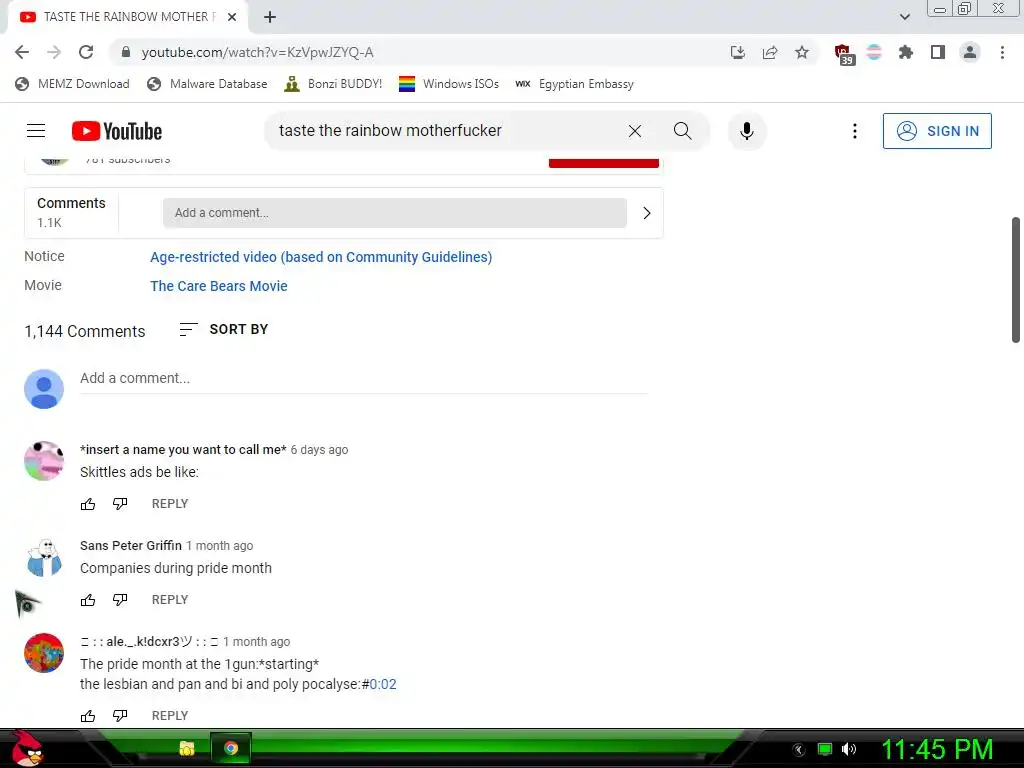Select the TASTE THE RAINBOW tab
The image size is (1024, 768).
pyautogui.click(x=128, y=17)
